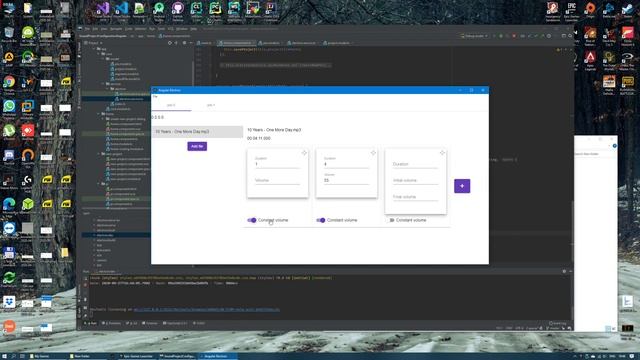Switch to Angular Electron taskbar item
Screen dimensions: 640x360
[218, 356]
